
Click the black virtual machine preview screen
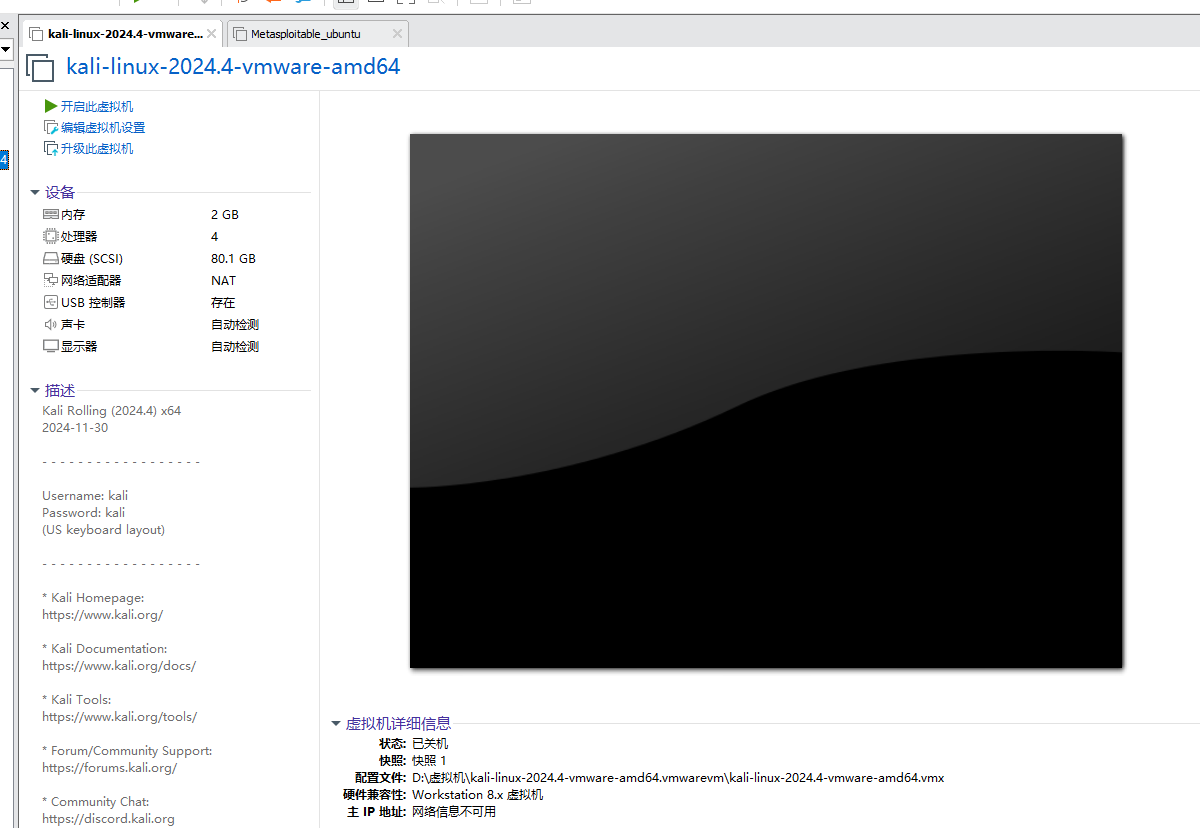click(x=766, y=400)
